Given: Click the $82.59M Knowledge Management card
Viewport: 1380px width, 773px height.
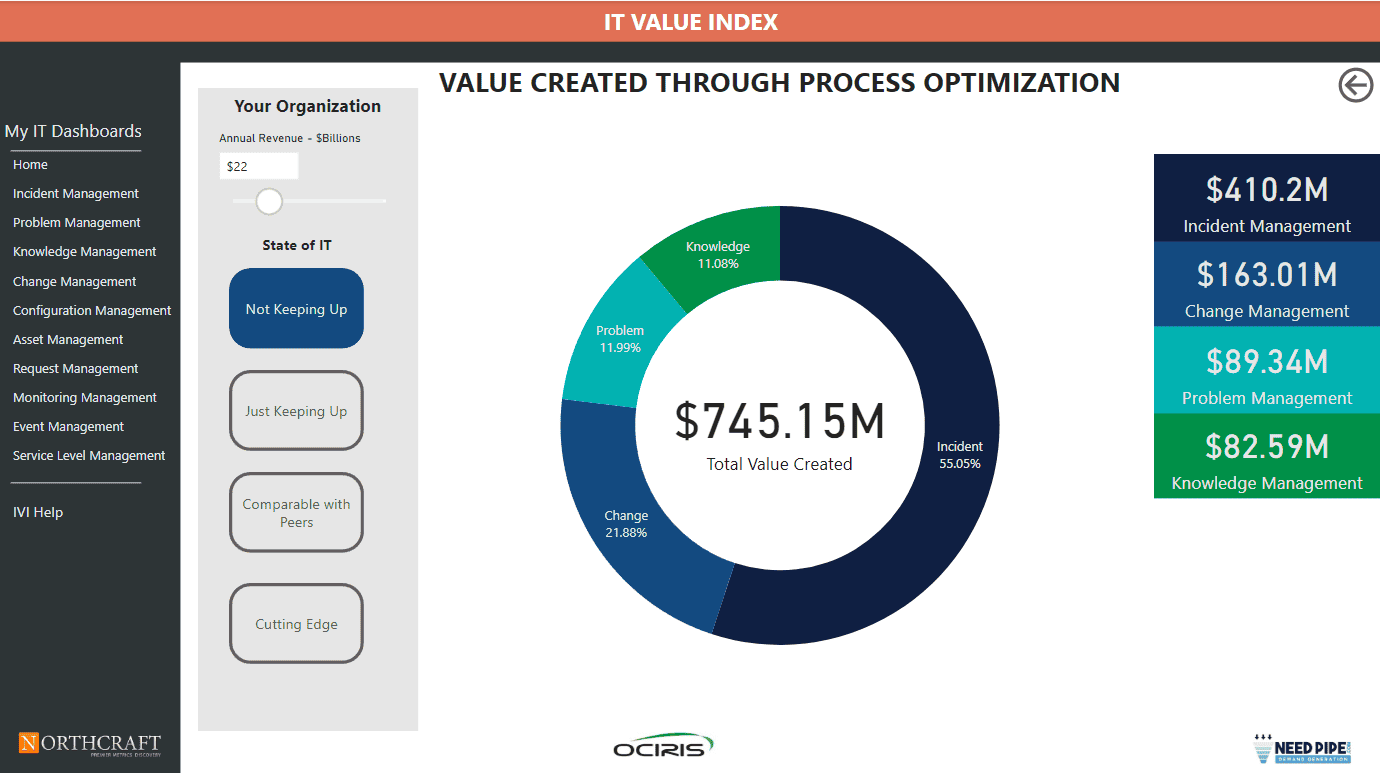Looking at the screenshot, I should pos(1266,456).
